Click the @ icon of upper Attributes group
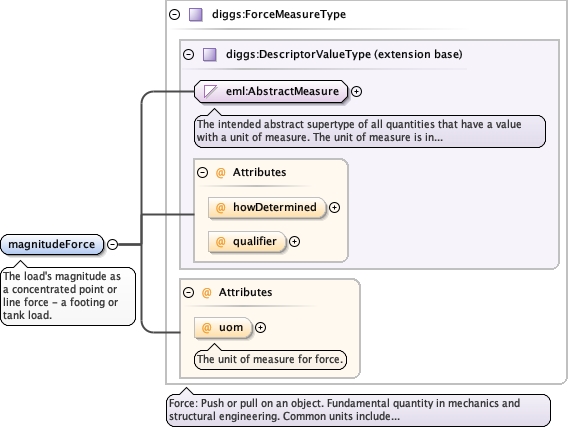569x430 pixels. (x=220, y=172)
